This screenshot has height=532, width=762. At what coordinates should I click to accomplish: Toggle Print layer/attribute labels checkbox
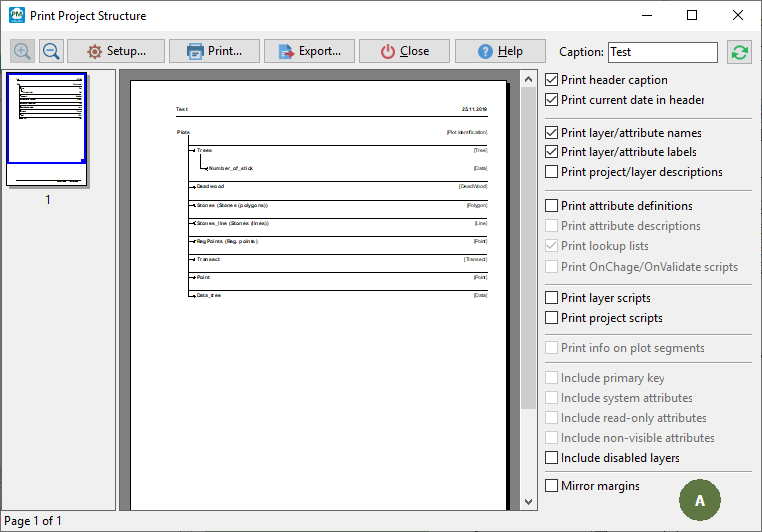(x=552, y=152)
